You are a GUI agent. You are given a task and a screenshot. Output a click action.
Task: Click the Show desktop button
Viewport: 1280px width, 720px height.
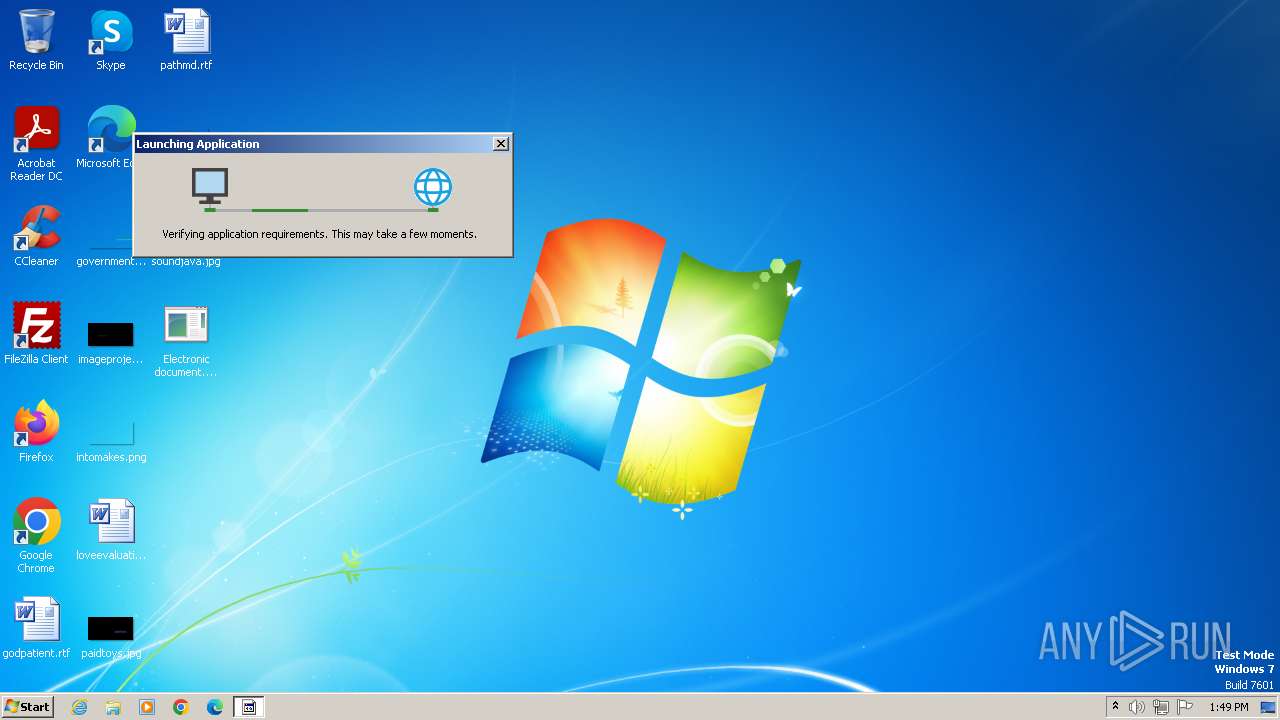coord(1269,707)
